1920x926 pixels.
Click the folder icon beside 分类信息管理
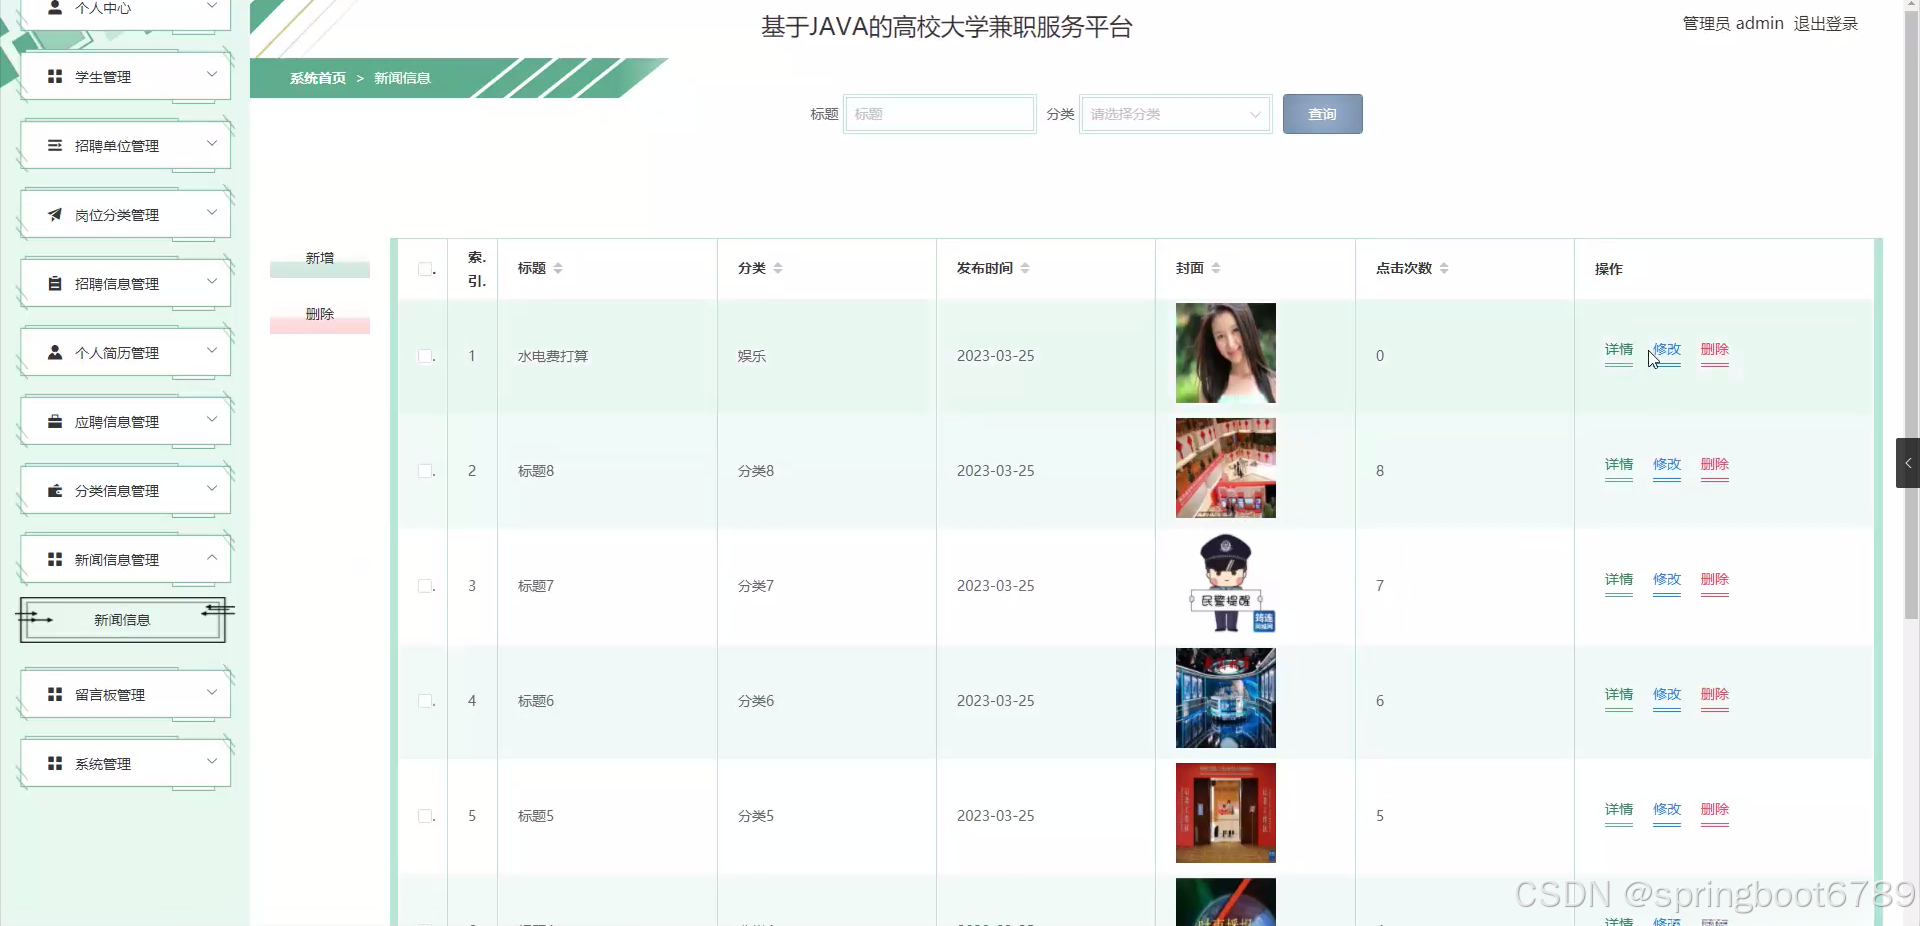[55, 491]
